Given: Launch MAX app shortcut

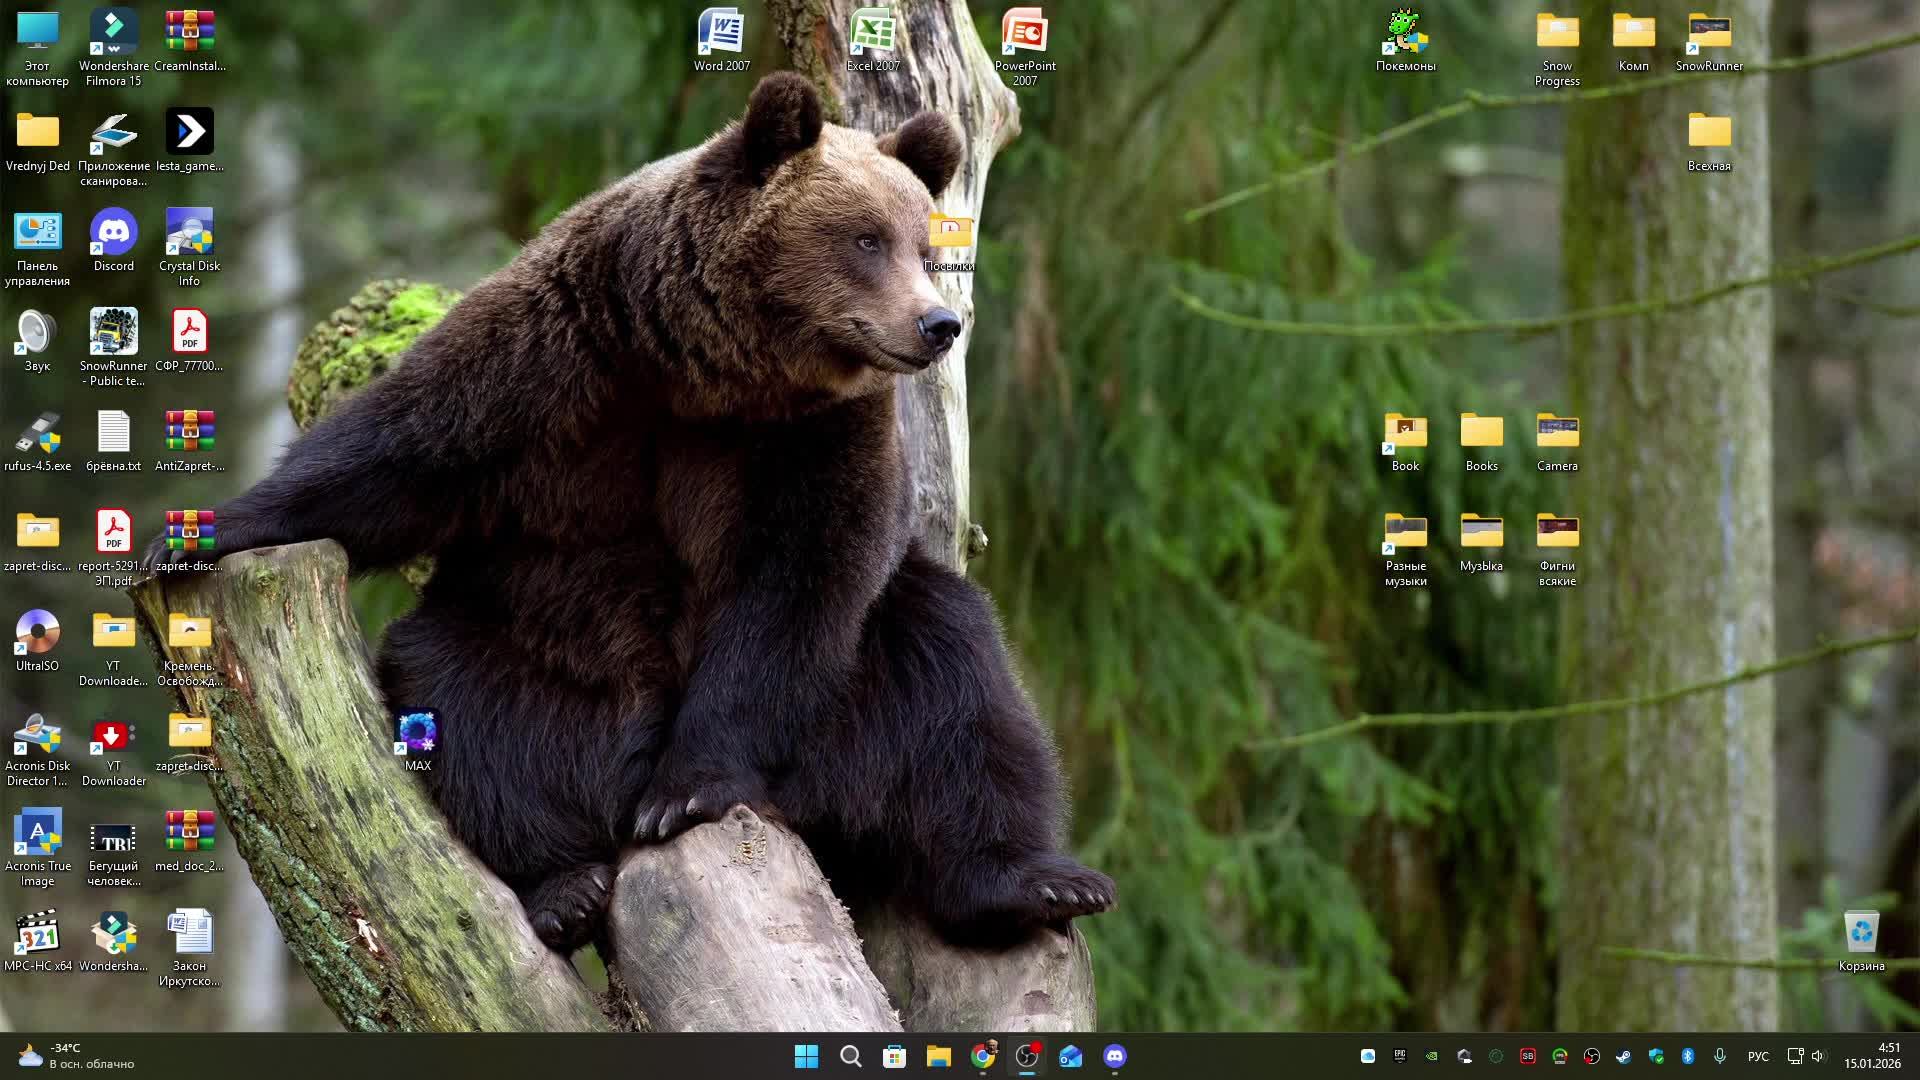Looking at the screenshot, I should (417, 740).
